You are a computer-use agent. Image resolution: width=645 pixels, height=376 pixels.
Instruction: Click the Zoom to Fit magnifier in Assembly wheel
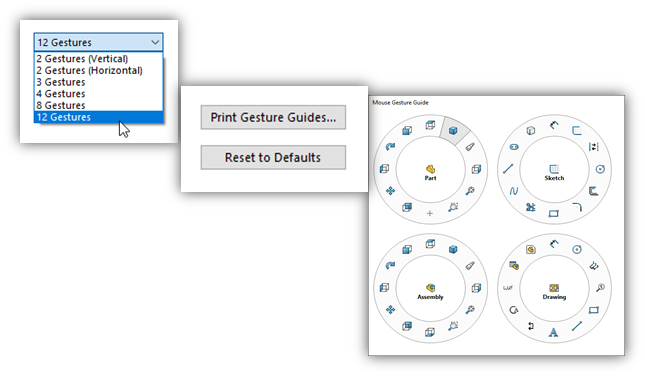point(470,310)
